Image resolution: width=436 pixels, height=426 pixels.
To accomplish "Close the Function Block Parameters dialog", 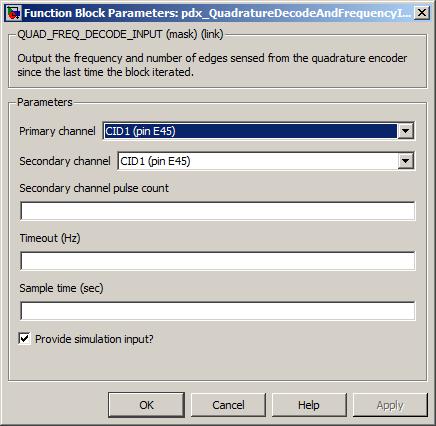I will coord(422,13).
